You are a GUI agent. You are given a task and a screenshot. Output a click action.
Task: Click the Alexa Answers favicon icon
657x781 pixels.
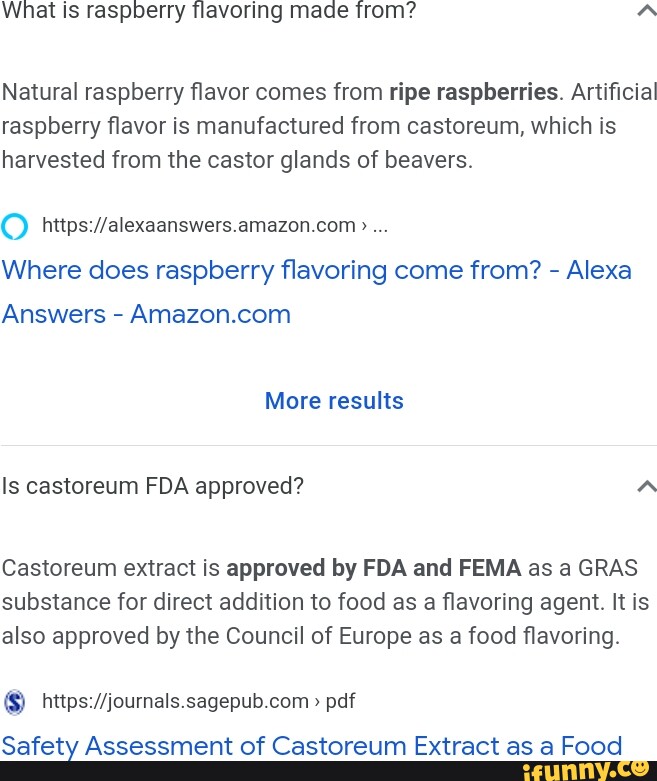coord(14,226)
